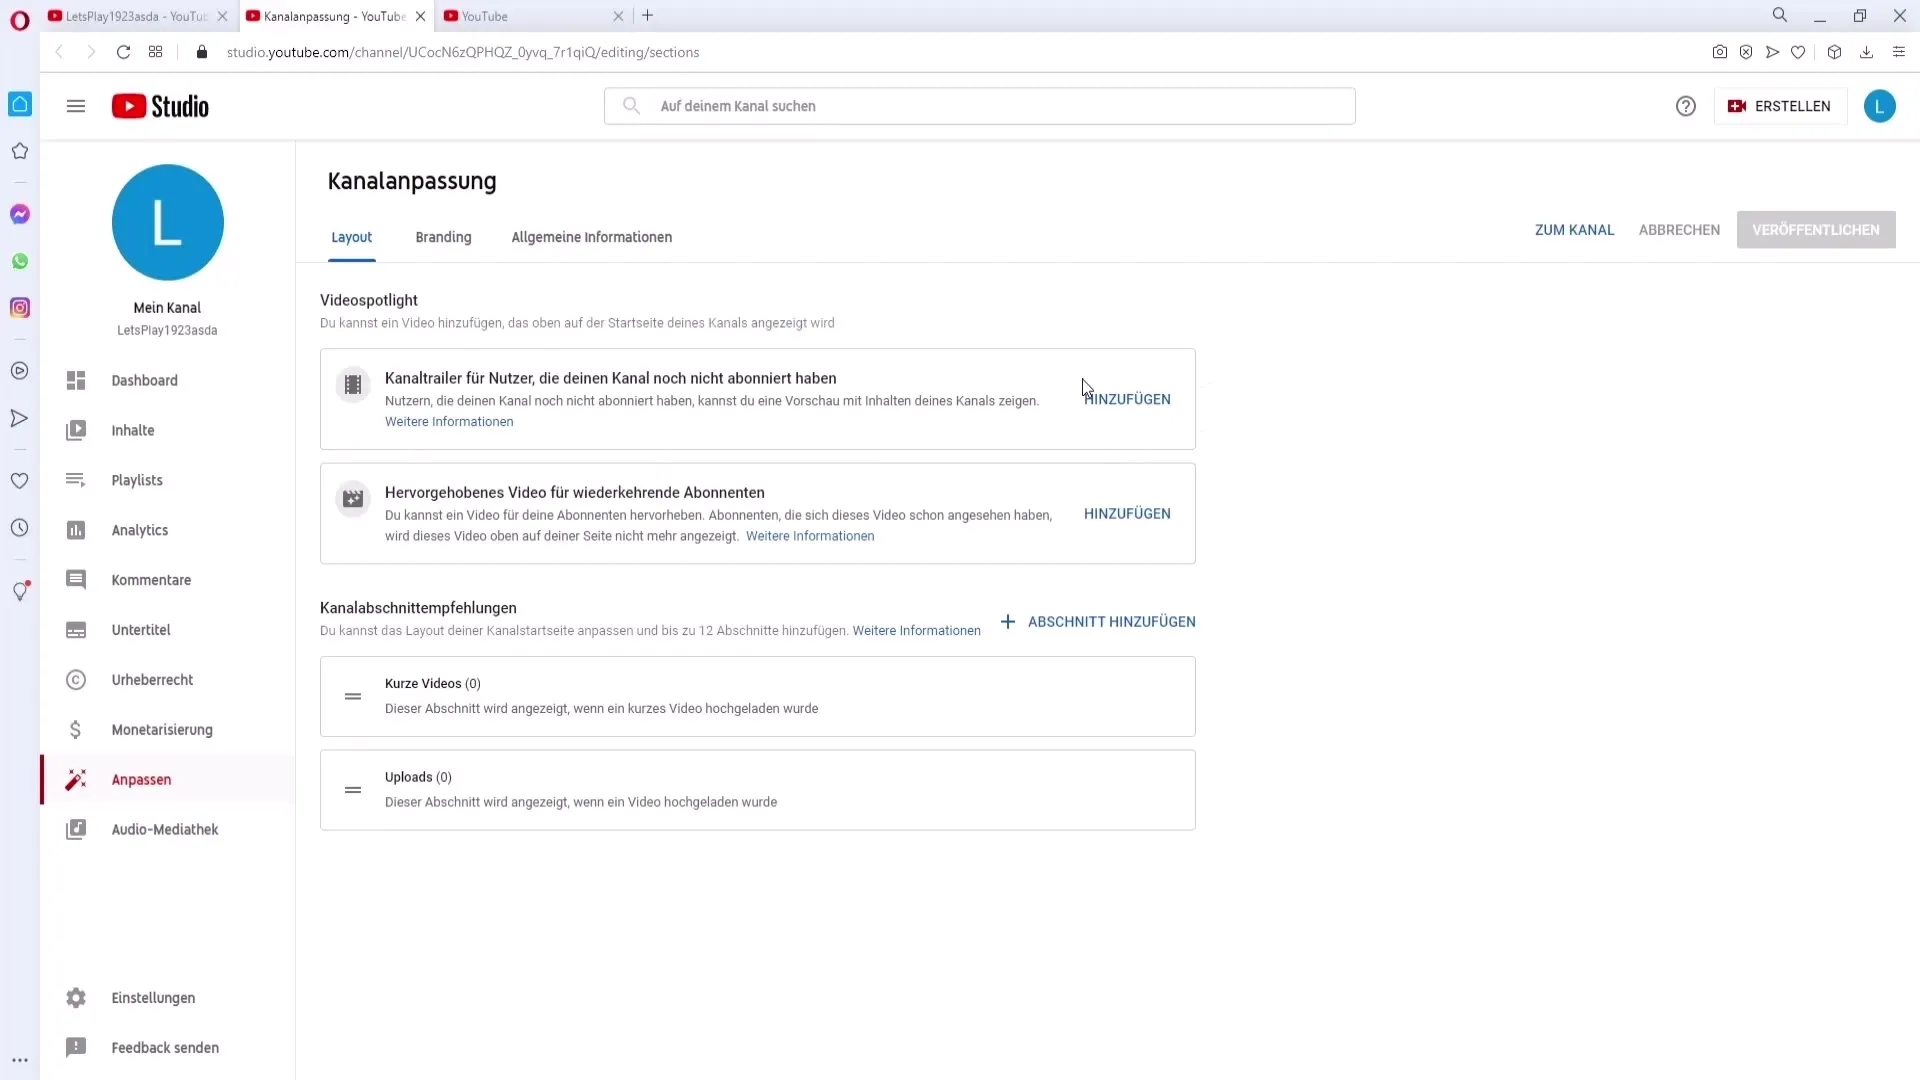This screenshot has width=1920, height=1080.
Task: Click Weitere Informationen link for Abonnenten
Action: coord(810,535)
